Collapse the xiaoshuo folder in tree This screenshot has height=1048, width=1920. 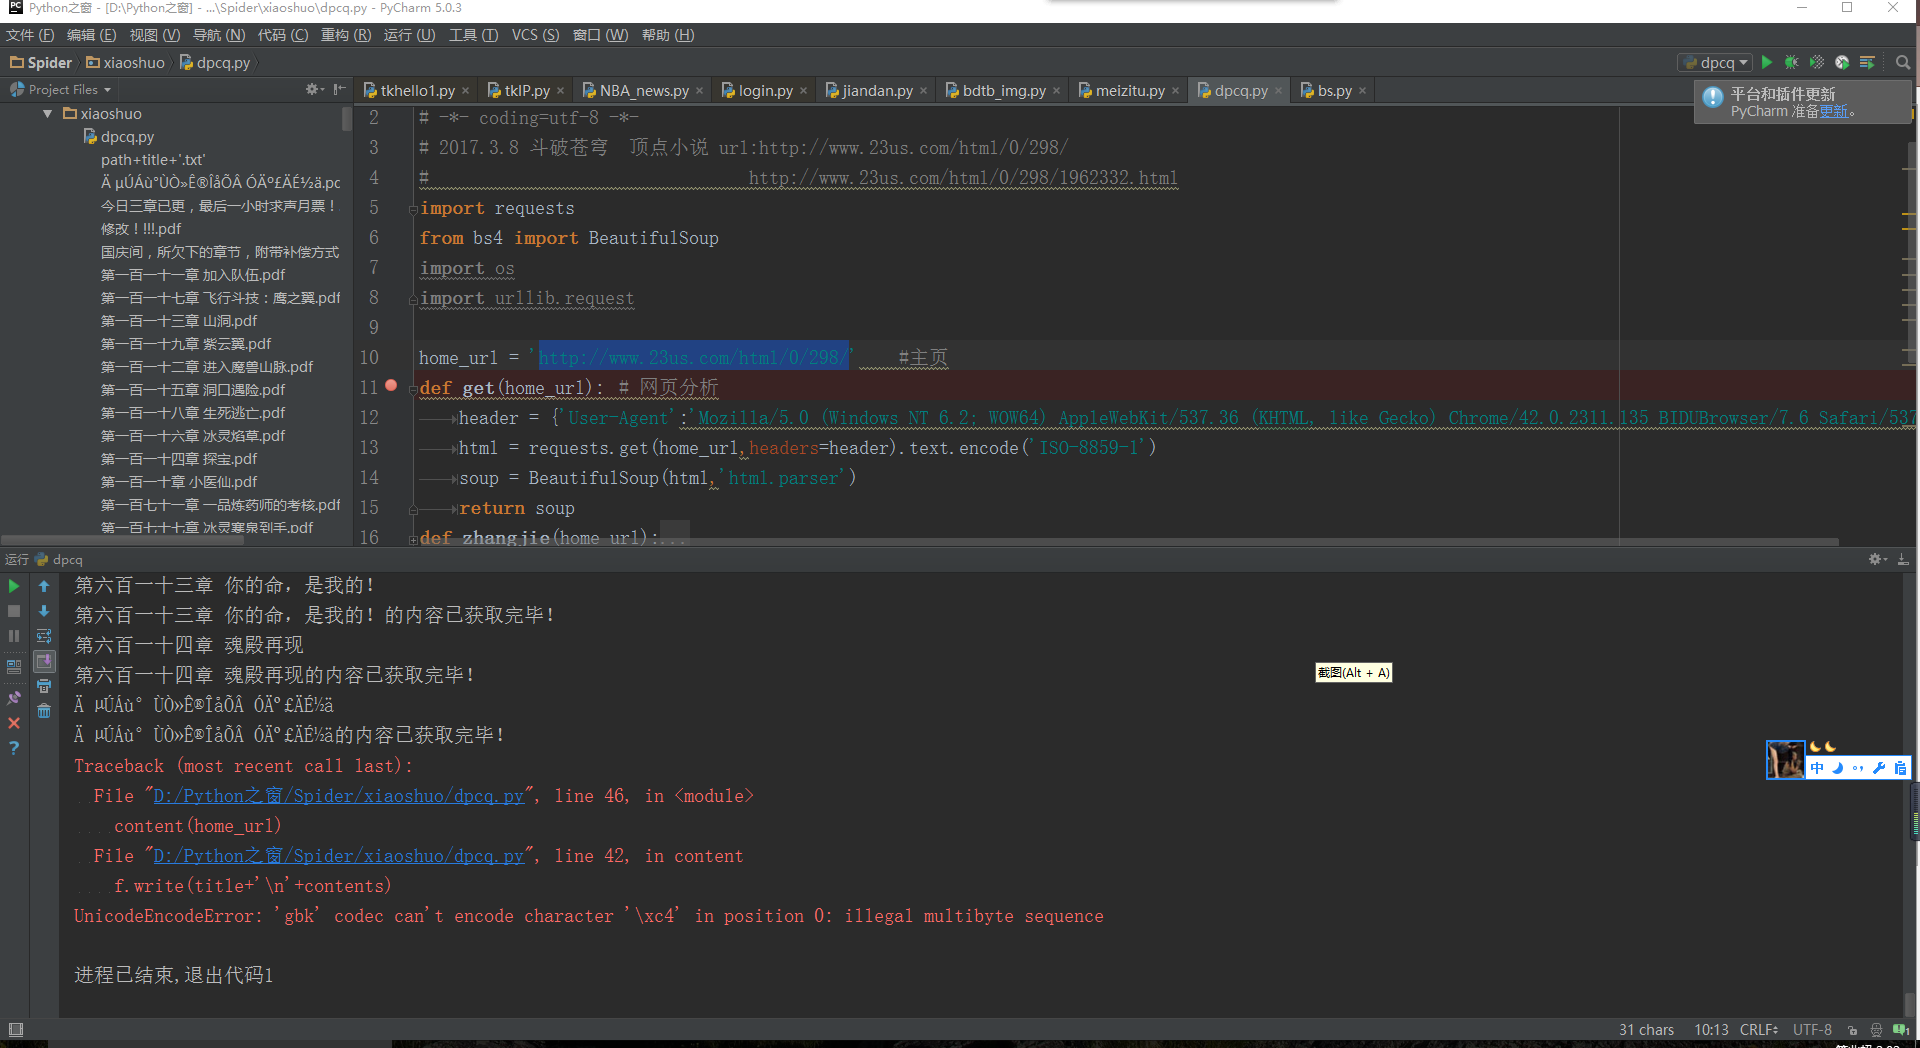click(x=47, y=114)
